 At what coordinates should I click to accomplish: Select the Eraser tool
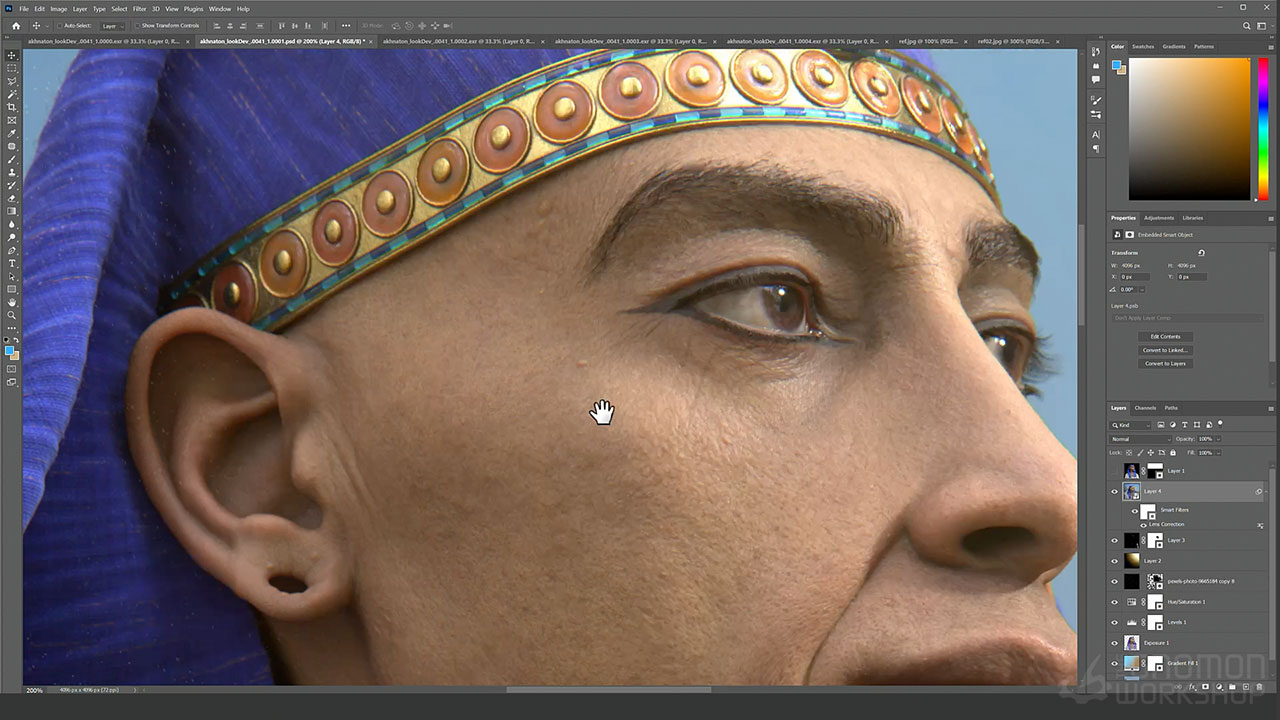(12, 198)
